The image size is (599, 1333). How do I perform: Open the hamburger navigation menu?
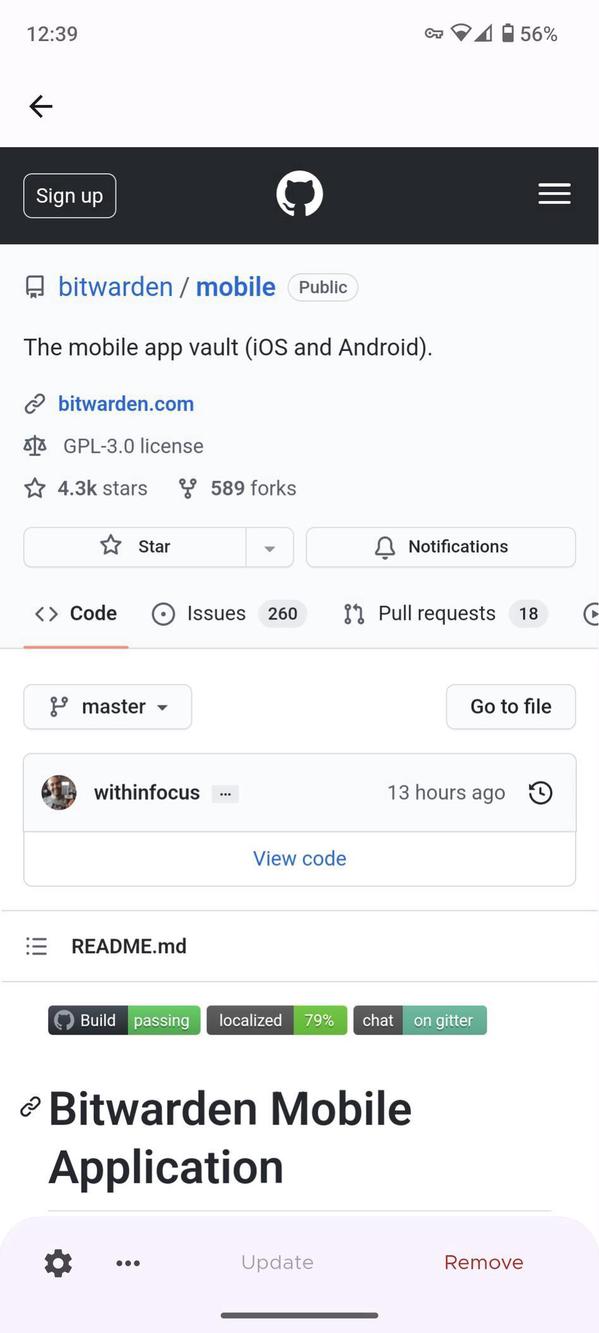pos(554,193)
